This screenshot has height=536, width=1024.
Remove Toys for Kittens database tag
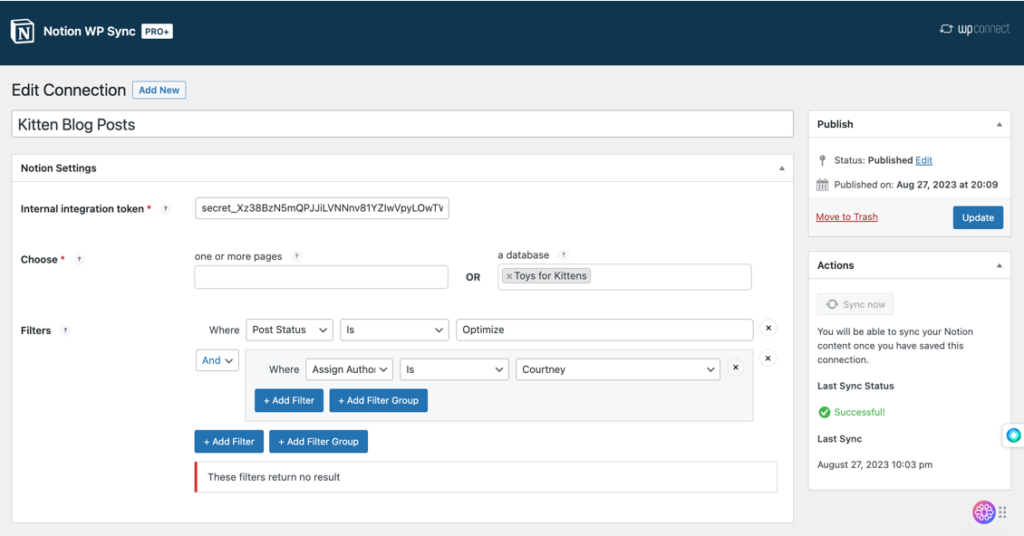pyautogui.click(x=509, y=276)
